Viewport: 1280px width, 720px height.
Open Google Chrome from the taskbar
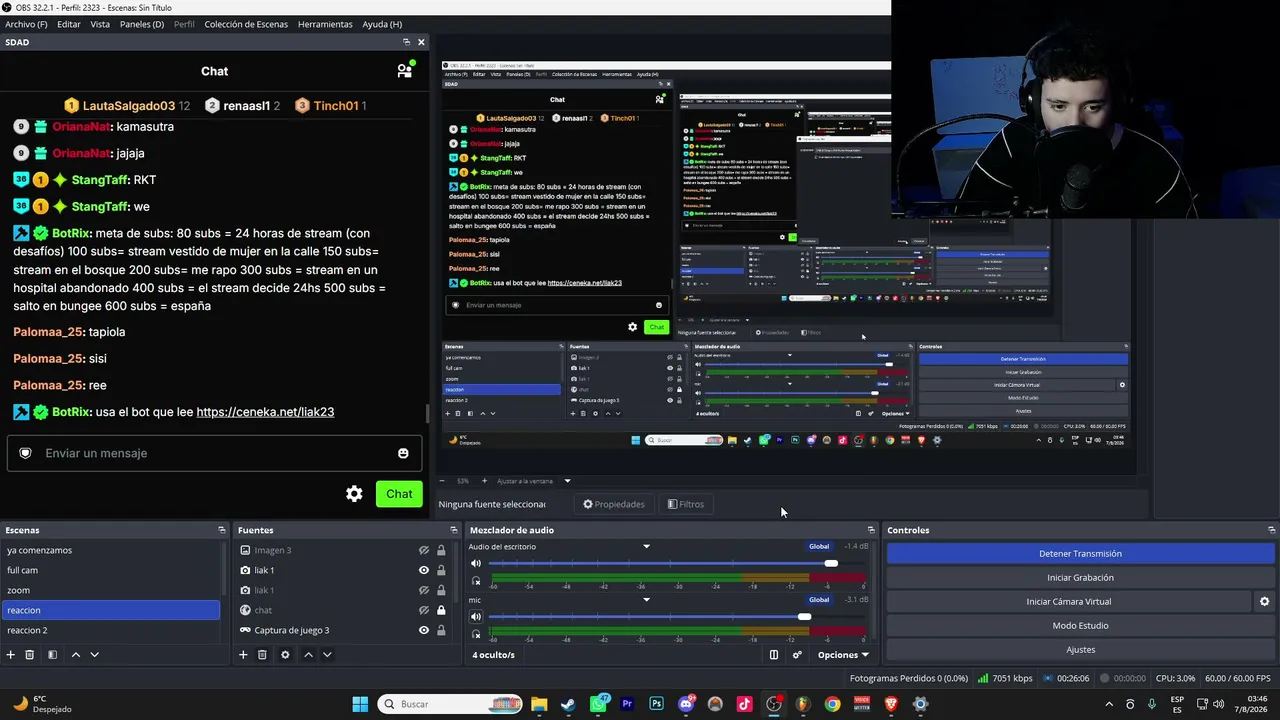point(832,704)
